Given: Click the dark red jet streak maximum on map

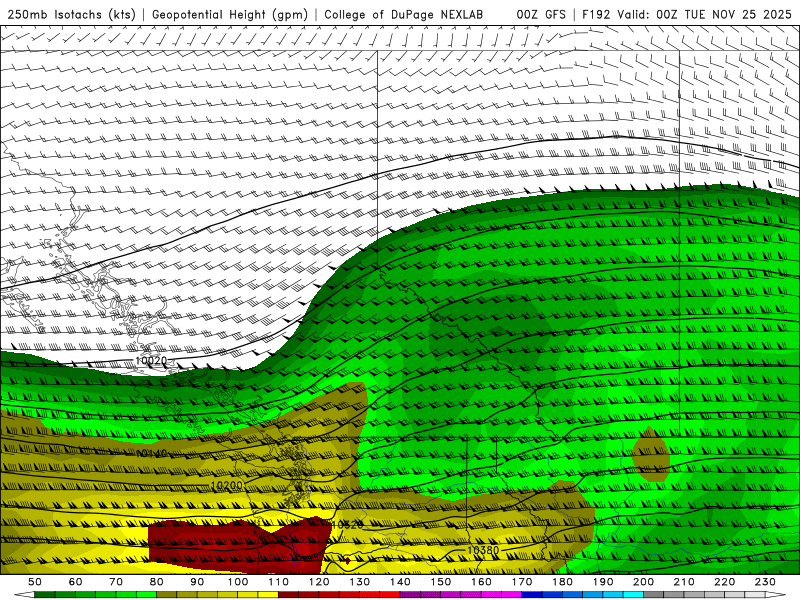Looking at the screenshot, I should (x=240, y=545).
